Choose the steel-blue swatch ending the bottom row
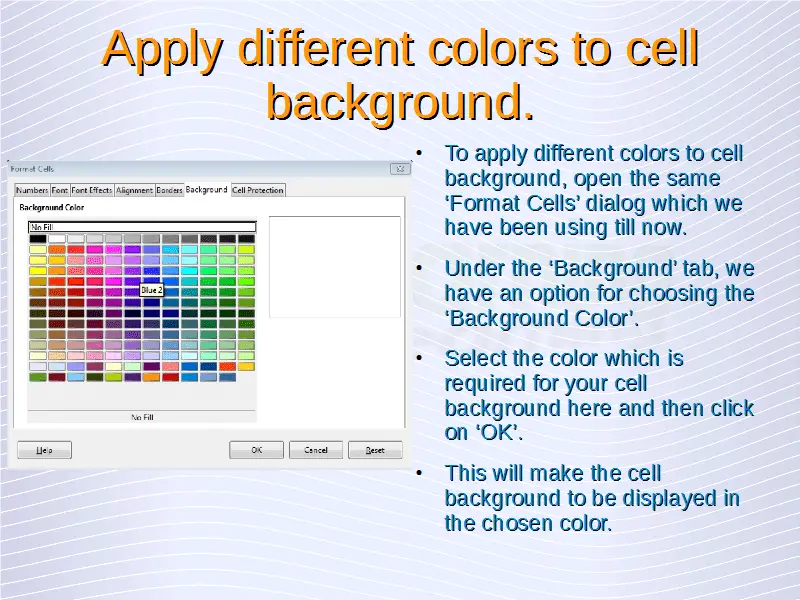800x600 pixels. tap(227, 377)
